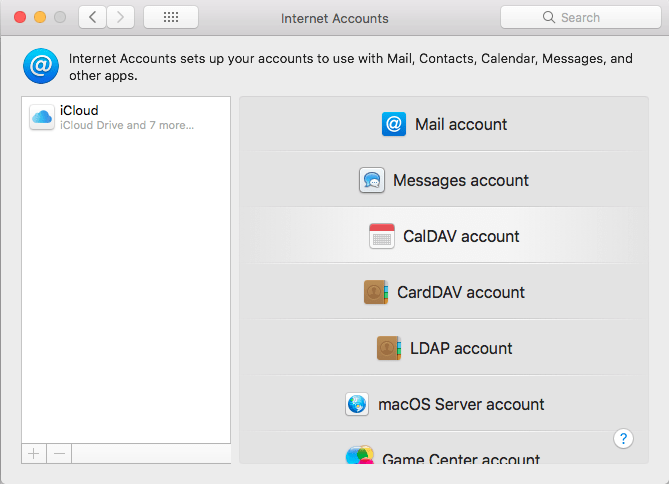Image resolution: width=669 pixels, height=484 pixels.
Task: Add an account with the plus button
Action: (x=34, y=453)
